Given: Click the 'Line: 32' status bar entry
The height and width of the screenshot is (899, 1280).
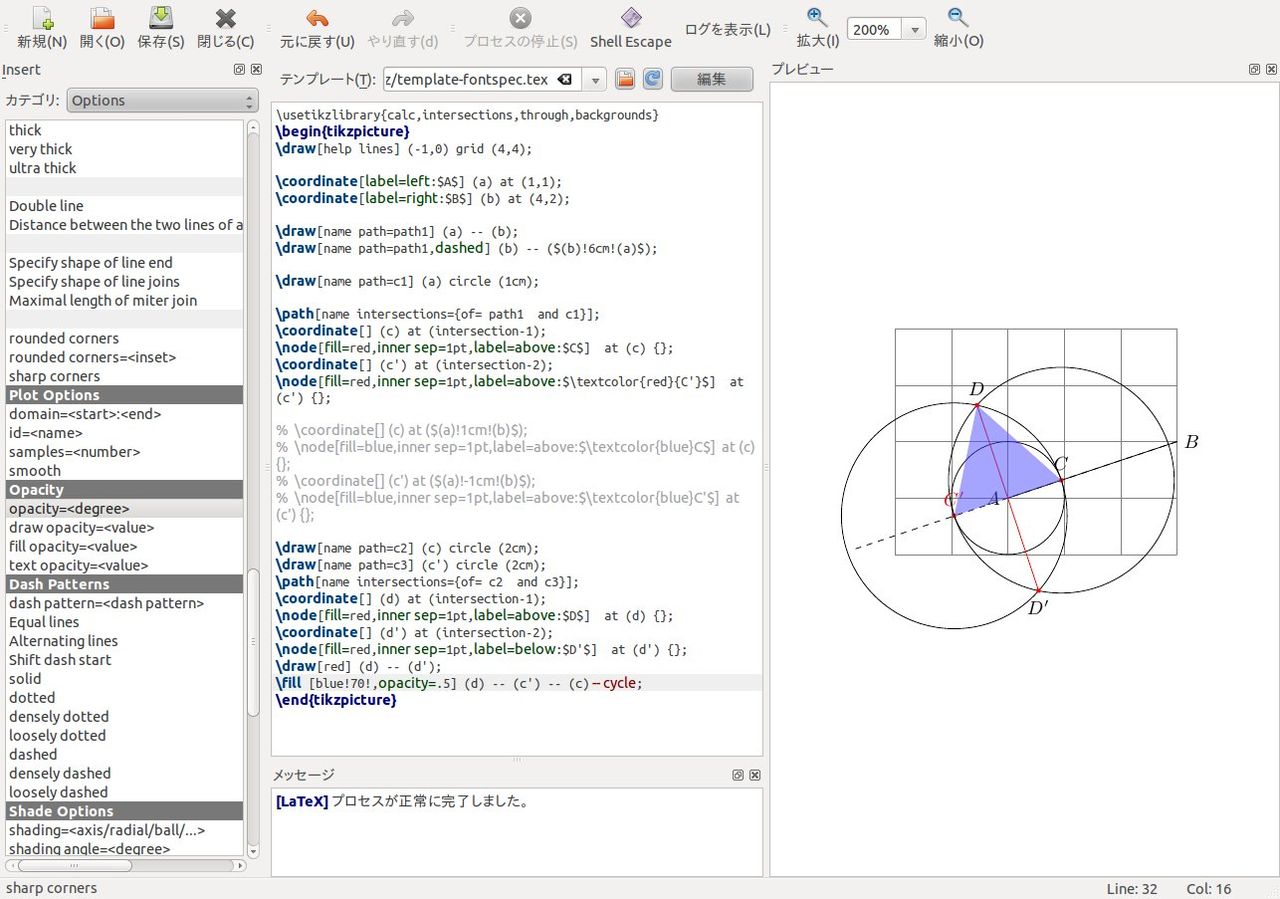Looking at the screenshot, I should (1132, 888).
